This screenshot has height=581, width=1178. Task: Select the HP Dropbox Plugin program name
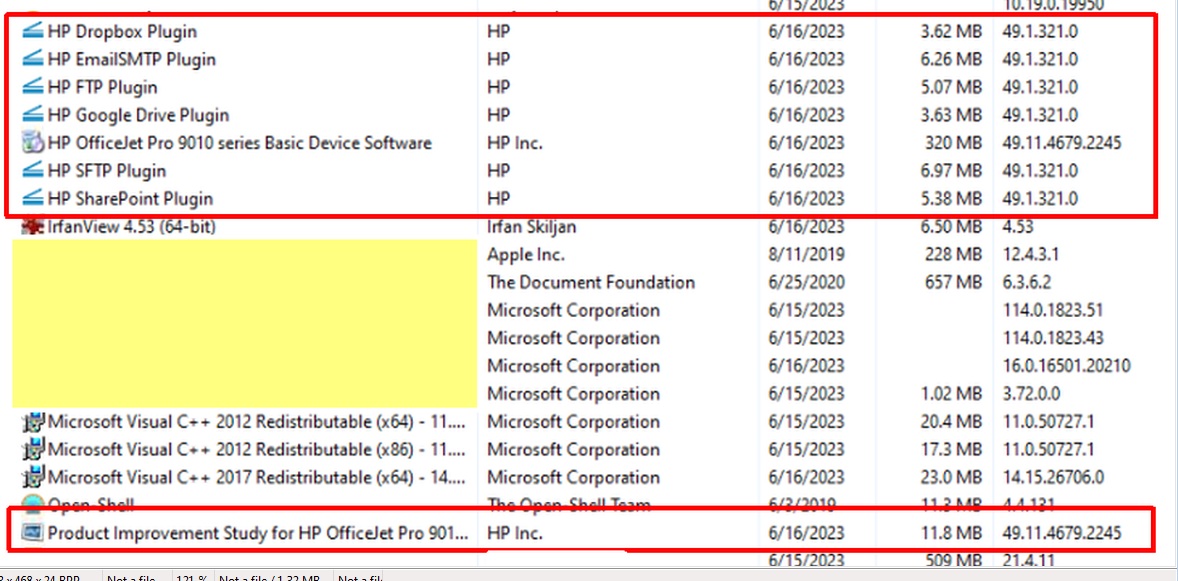click(x=122, y=31)
